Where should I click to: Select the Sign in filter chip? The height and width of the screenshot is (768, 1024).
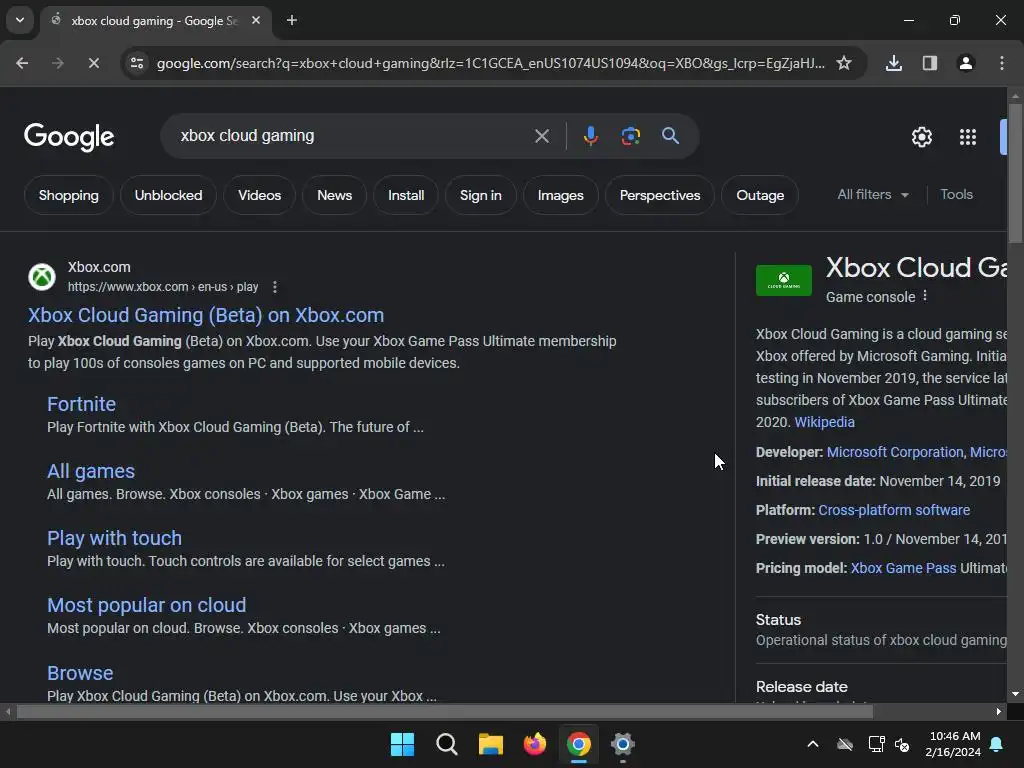point(481,195)
